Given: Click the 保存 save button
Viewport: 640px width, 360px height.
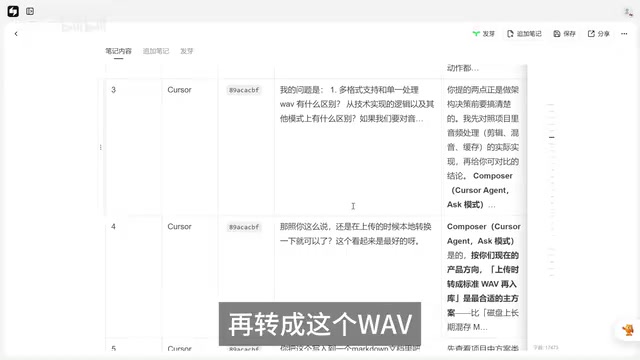Looking at the screenshot, I should click(x=564, y=34).
